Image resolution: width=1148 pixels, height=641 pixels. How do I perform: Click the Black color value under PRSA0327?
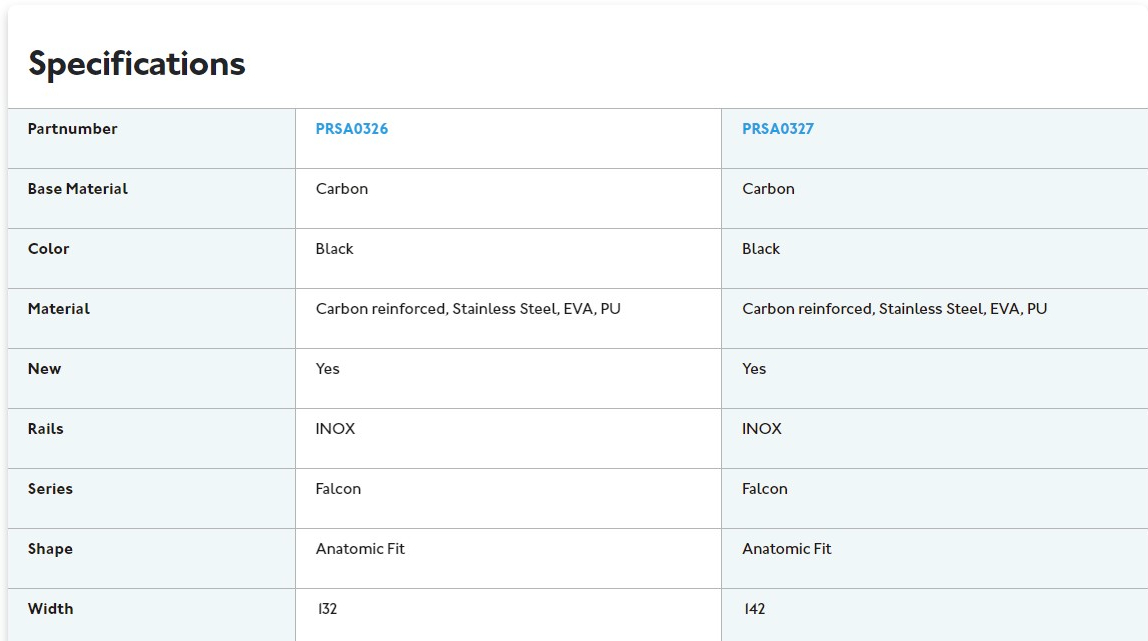click(761, 249)
